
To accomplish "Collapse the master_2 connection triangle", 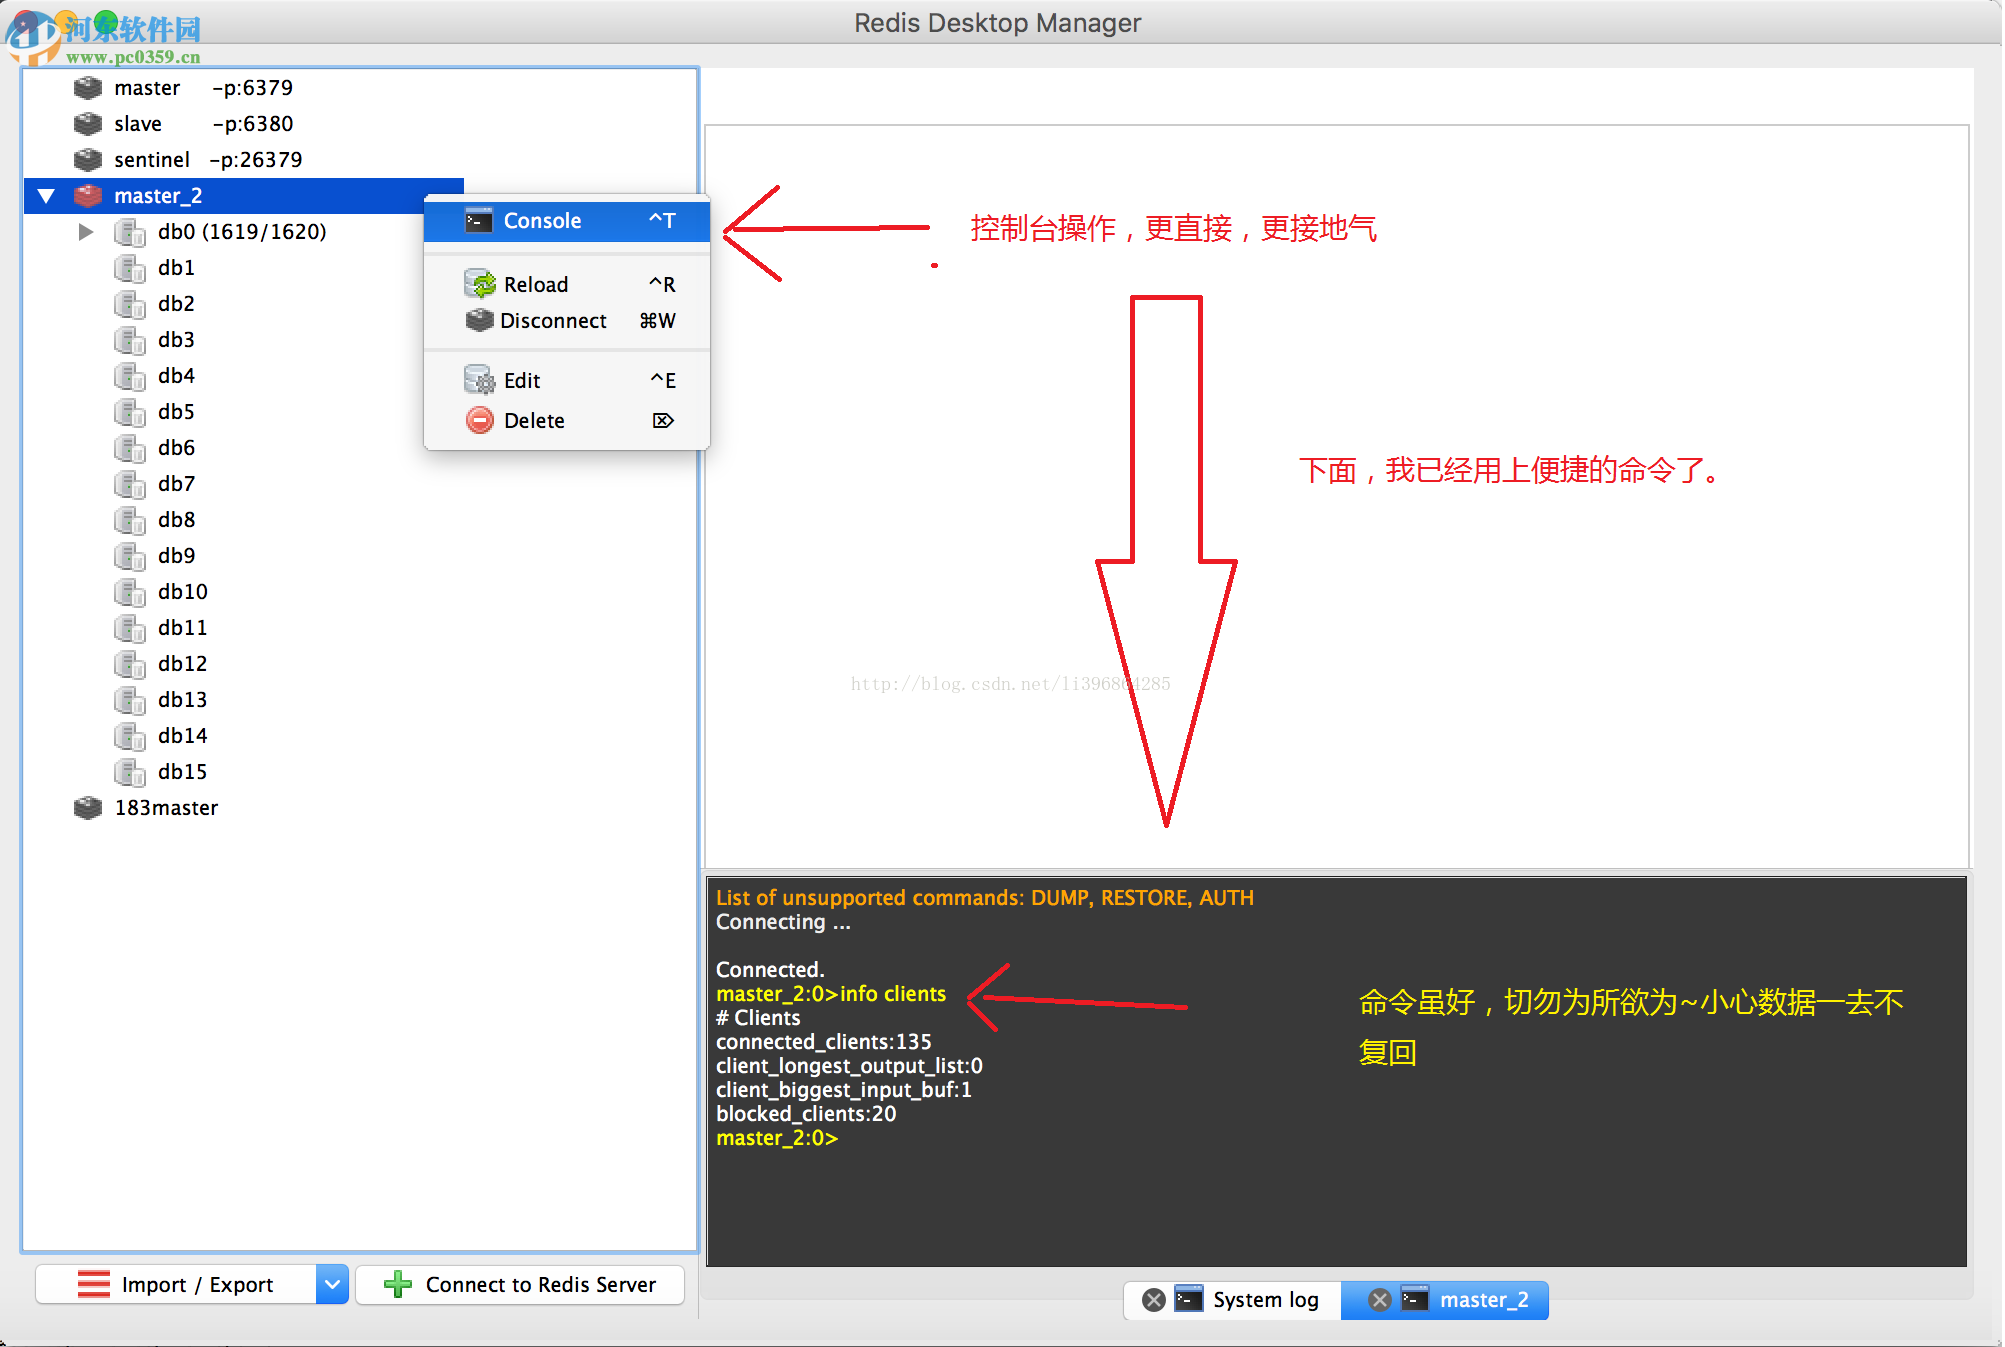I will coord(45,195).
